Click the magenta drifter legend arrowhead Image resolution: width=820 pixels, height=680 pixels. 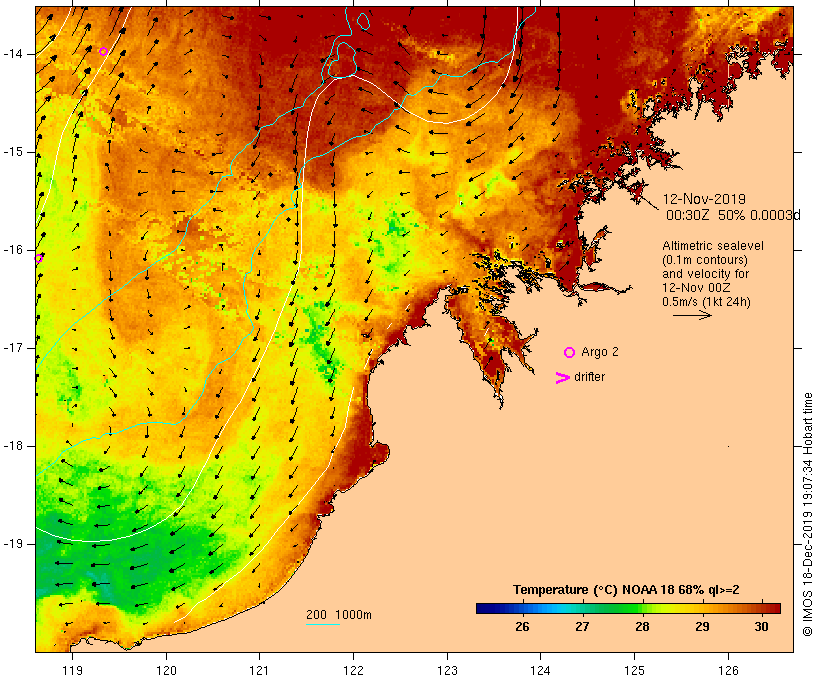coord(563,378)
